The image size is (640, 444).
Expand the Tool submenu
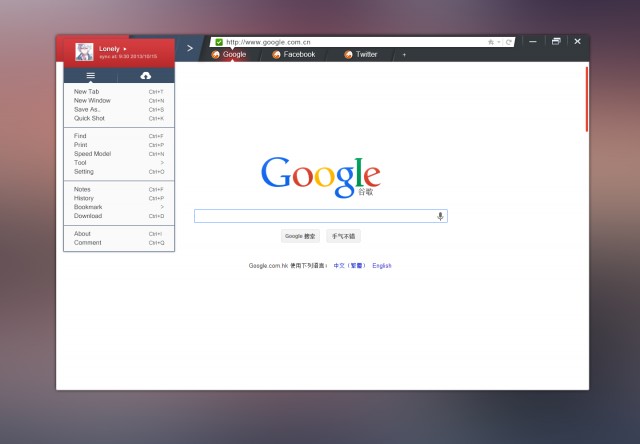pyautogui.click(x=119, y=163)
